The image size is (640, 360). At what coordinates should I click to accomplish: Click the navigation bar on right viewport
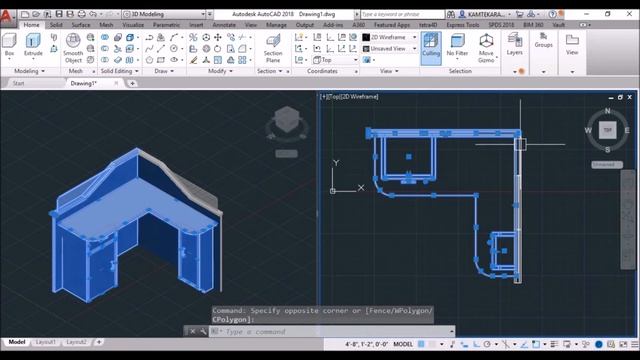627,220
